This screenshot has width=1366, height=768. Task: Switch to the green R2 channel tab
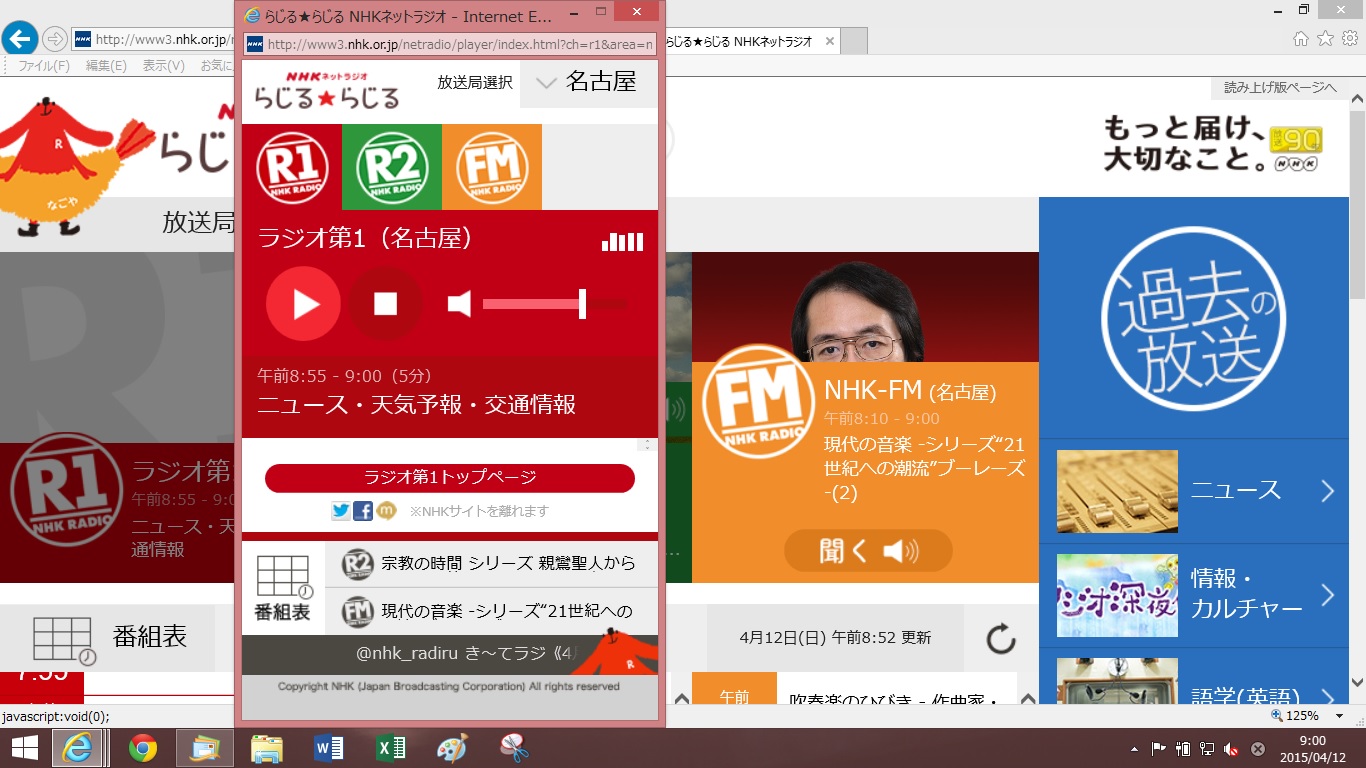392,167
